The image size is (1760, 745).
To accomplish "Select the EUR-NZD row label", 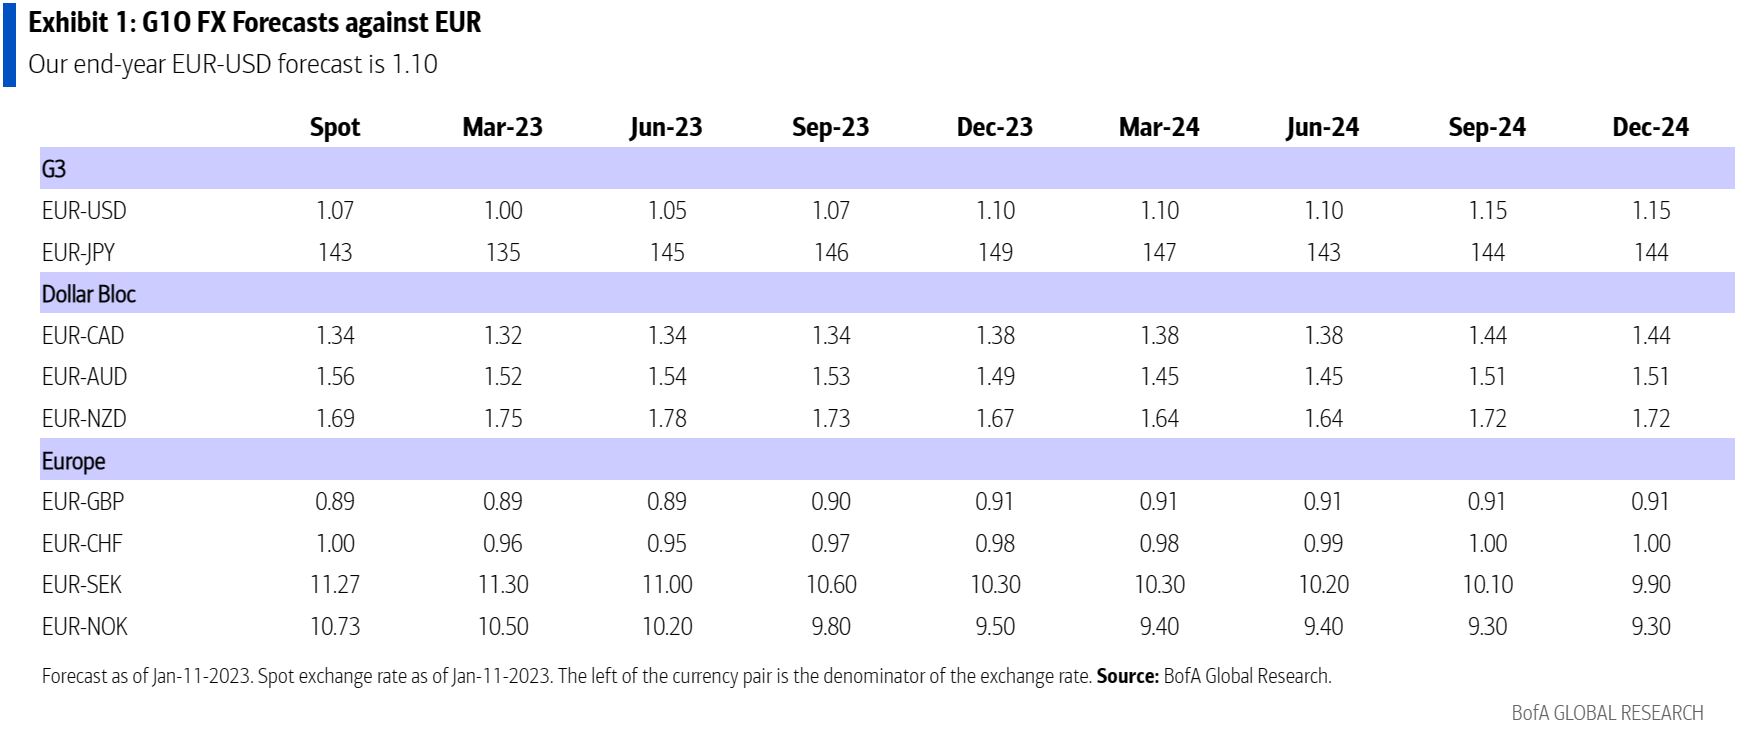I will tap(84, 418).
